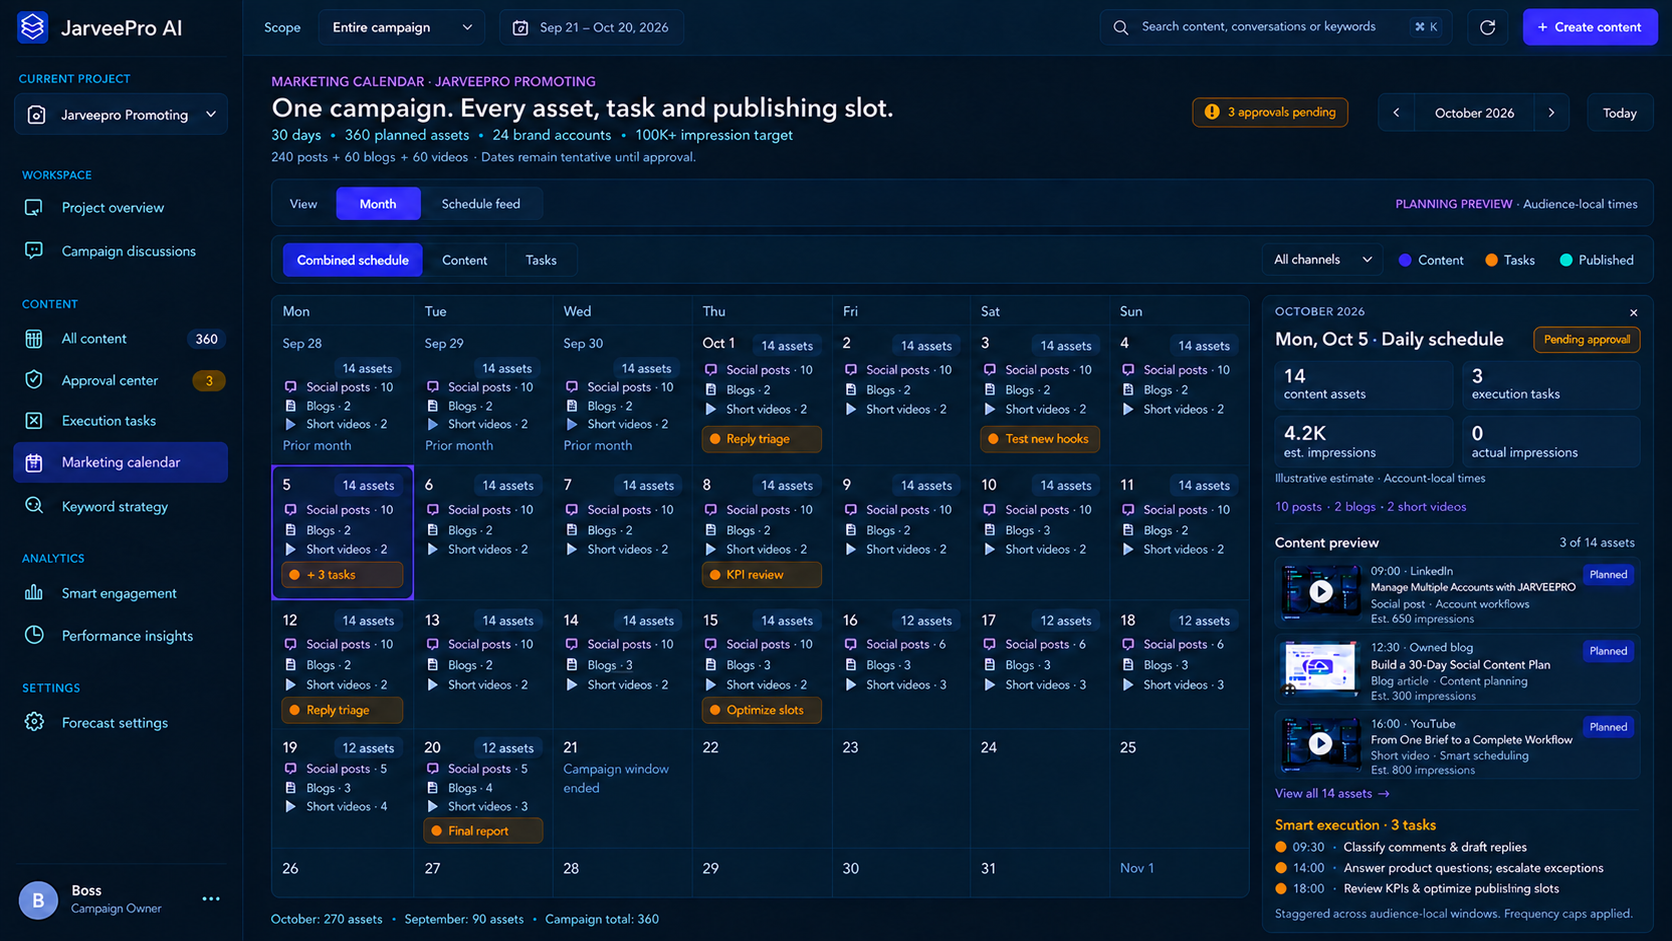The image size is (1672, 941).
Task: Click the 09:30 Classify comments task
Action: click(x=1401, y=847)
